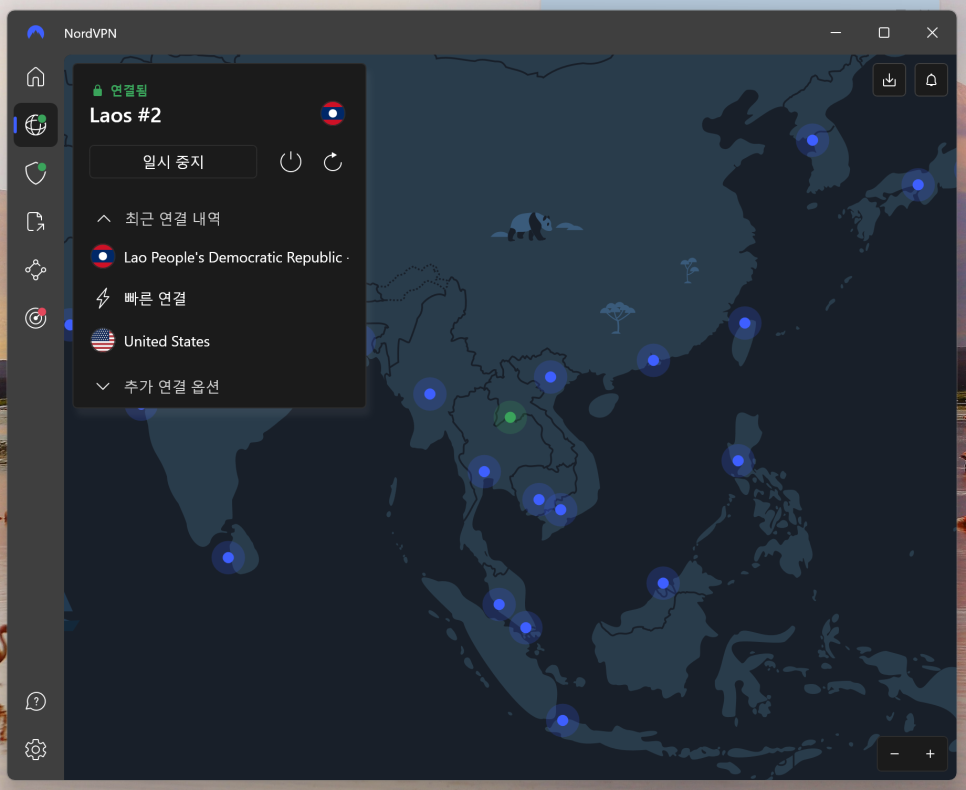The height and width of the screenshot is (790, 966).
Task: Select the globe VPN map icon
Action: [x=36, y=125]
